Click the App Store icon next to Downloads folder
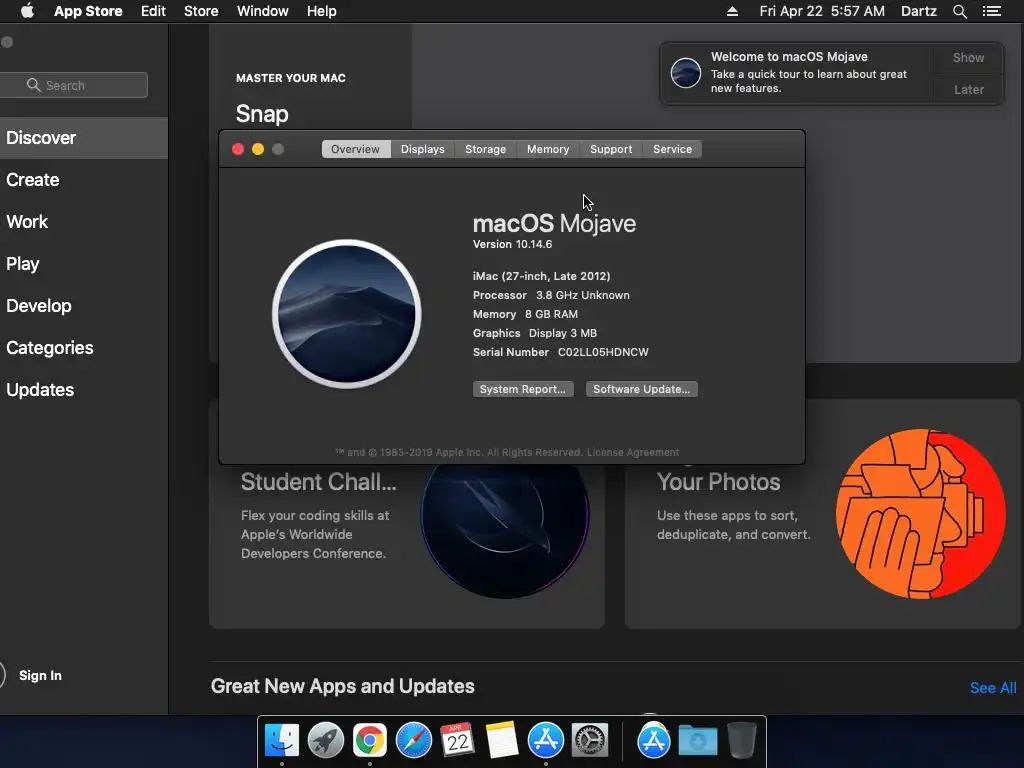The width and height of the screenshot is (1024, 768). 654,740
